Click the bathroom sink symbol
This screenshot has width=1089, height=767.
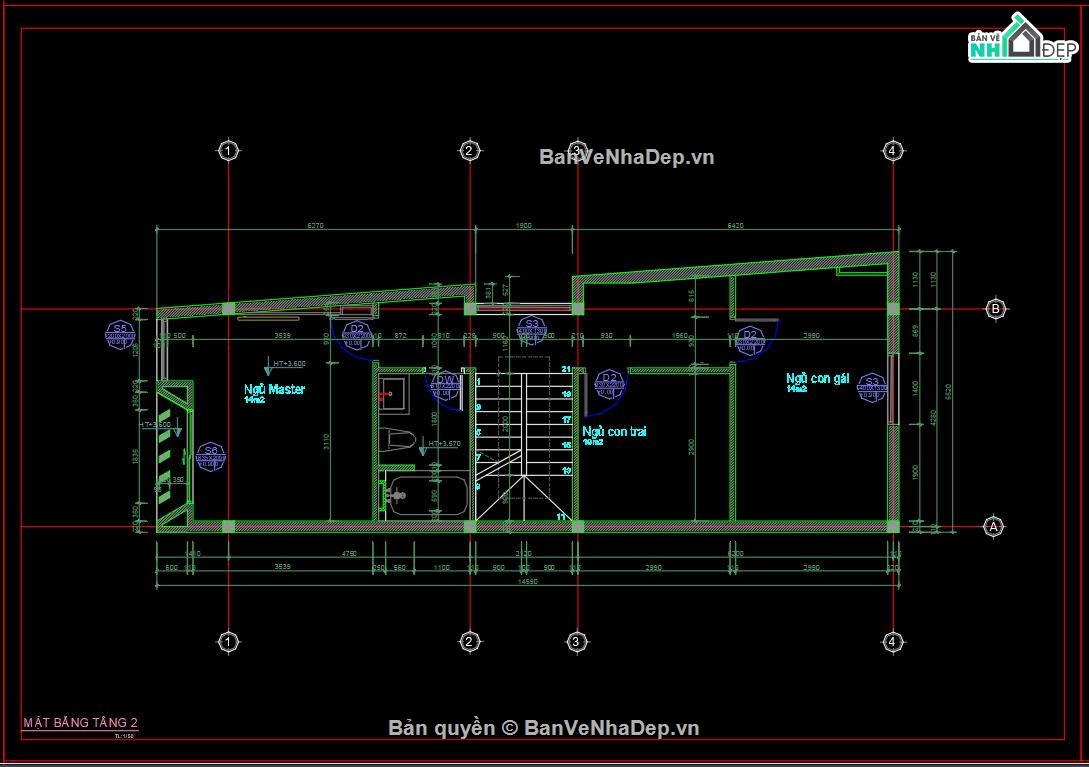(x=394, y=391)
